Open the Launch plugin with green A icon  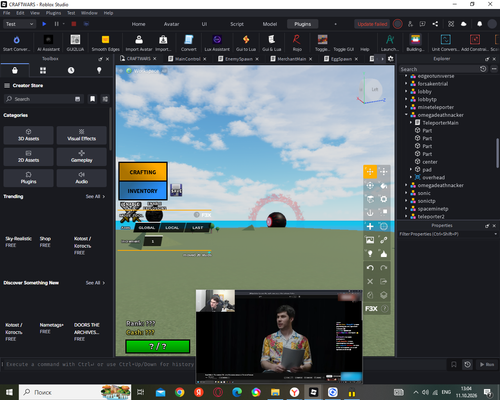pyautogui.click(x=390, y=43)
